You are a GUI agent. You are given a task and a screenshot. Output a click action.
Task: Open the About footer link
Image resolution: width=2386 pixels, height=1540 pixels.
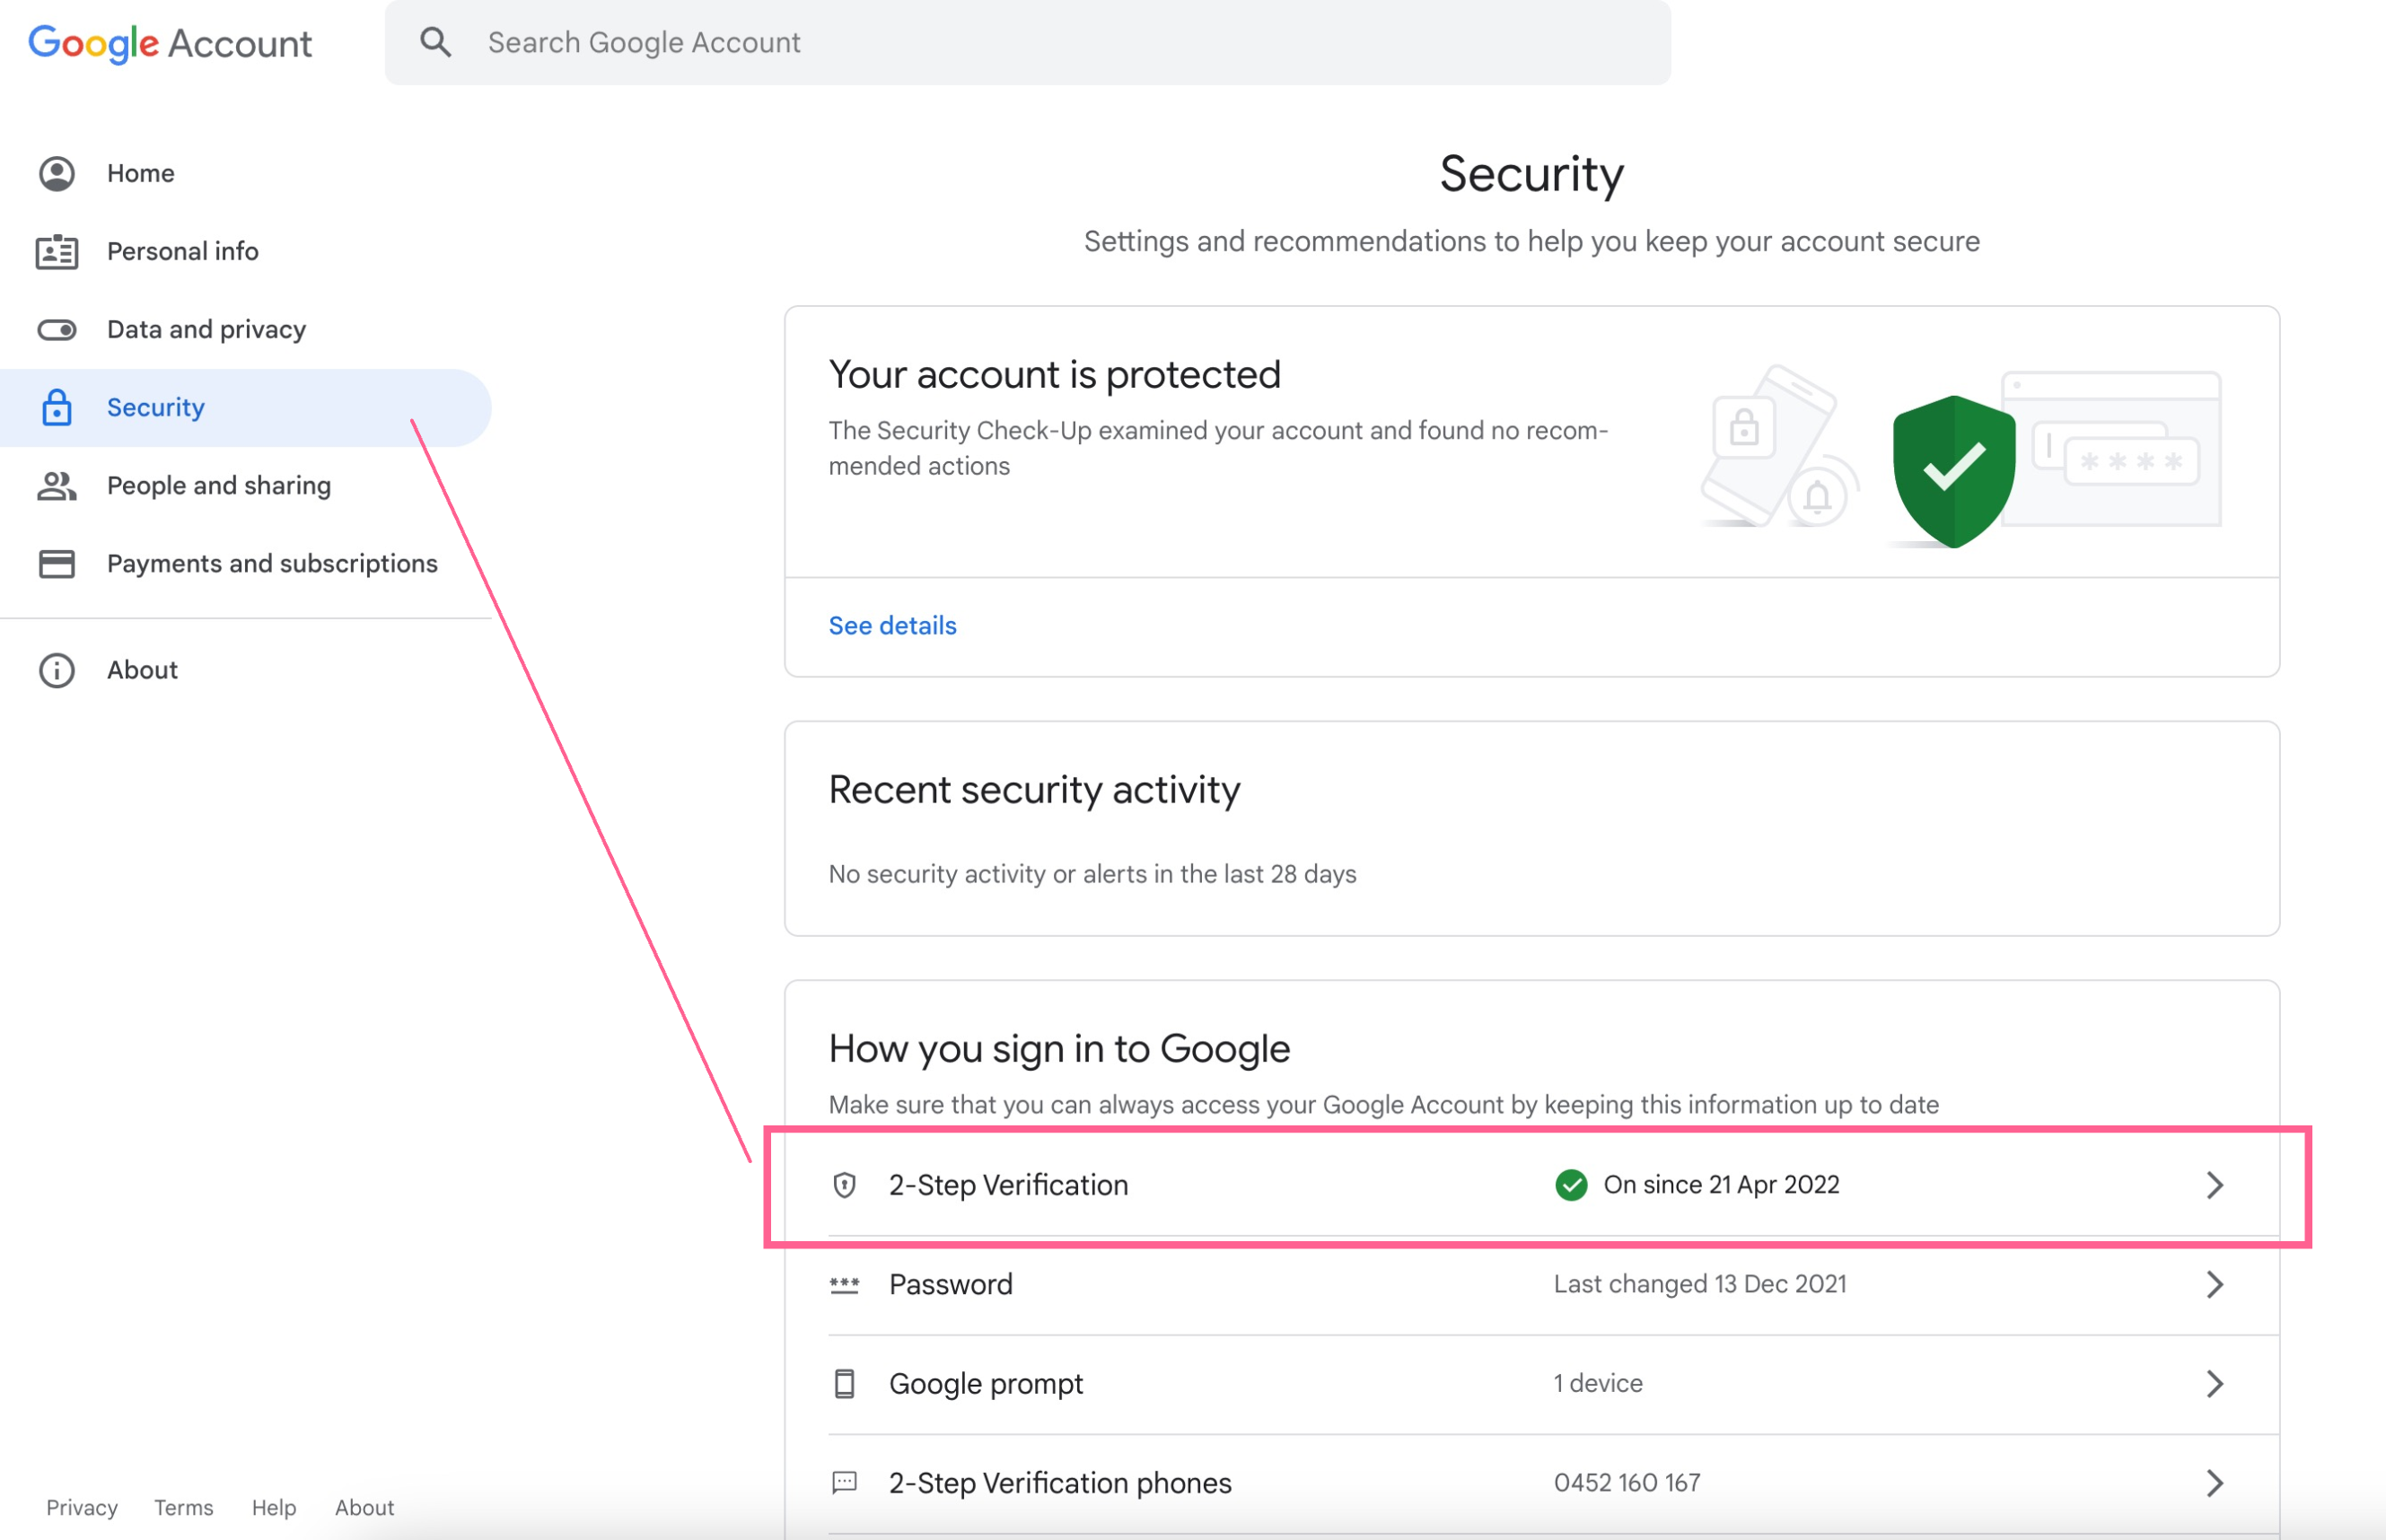[364, 1507]
